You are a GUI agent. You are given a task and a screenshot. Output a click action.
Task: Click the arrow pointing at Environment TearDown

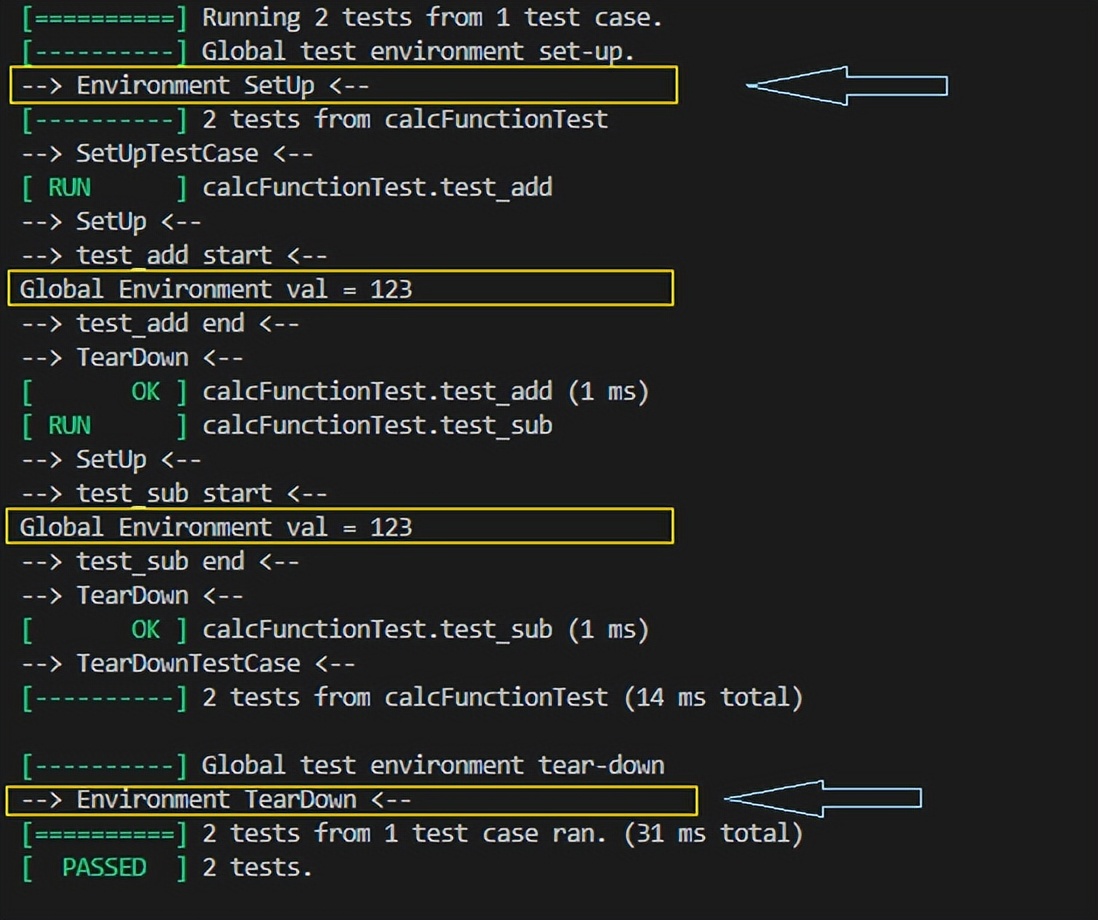pos(822,798)
